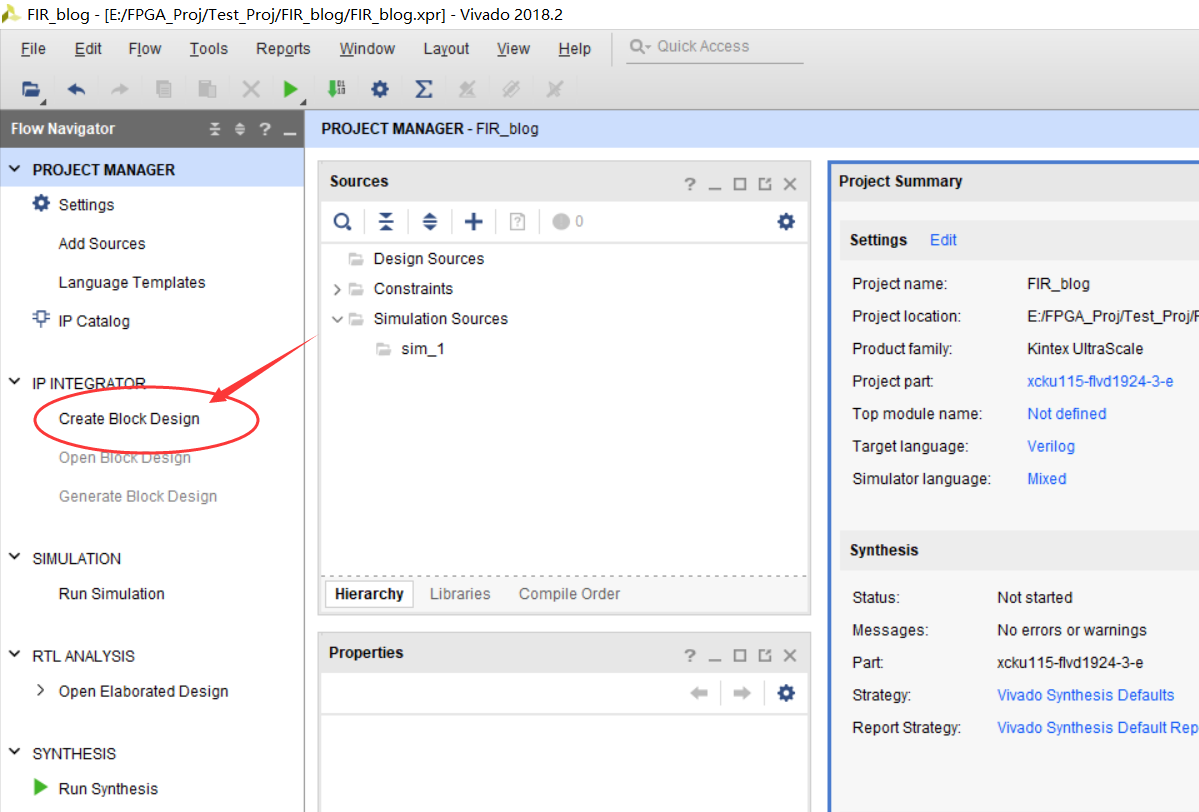
Task: Click the xcku115-flvd1924-3-e project part link
Action: click(x=1100, y=382)
